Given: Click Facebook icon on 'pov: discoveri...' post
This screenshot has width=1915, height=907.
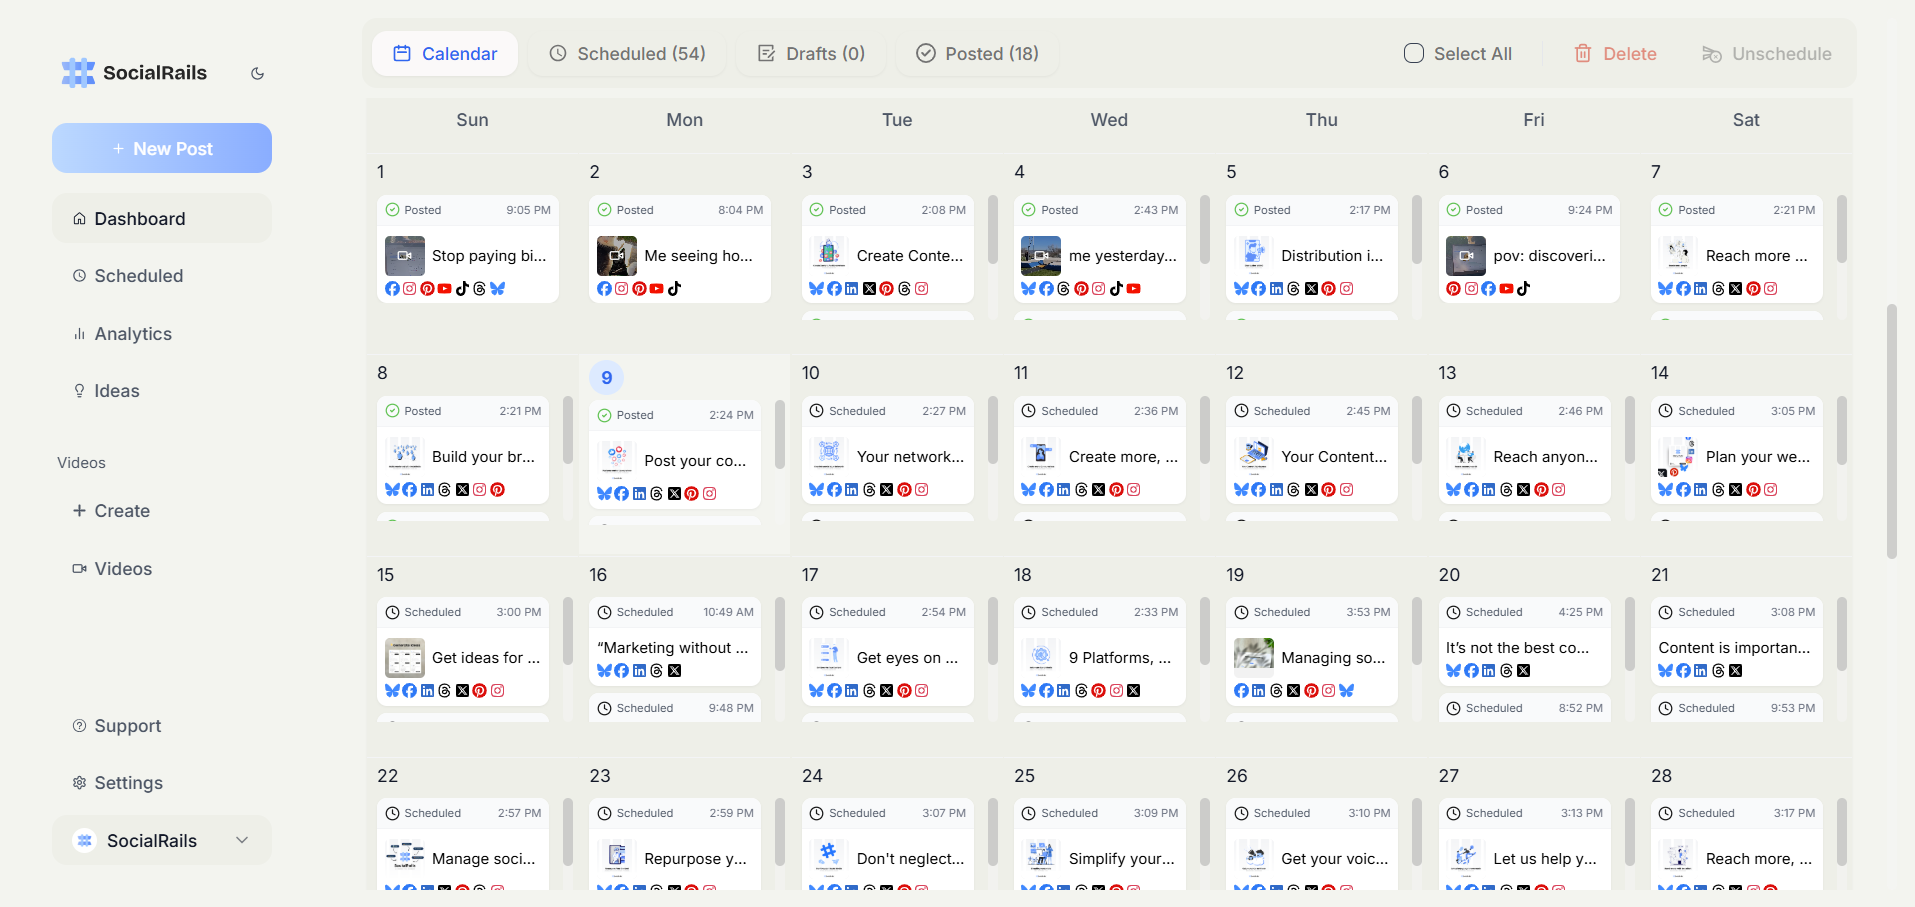Looking at the screenshot, I should point(1488,288).
